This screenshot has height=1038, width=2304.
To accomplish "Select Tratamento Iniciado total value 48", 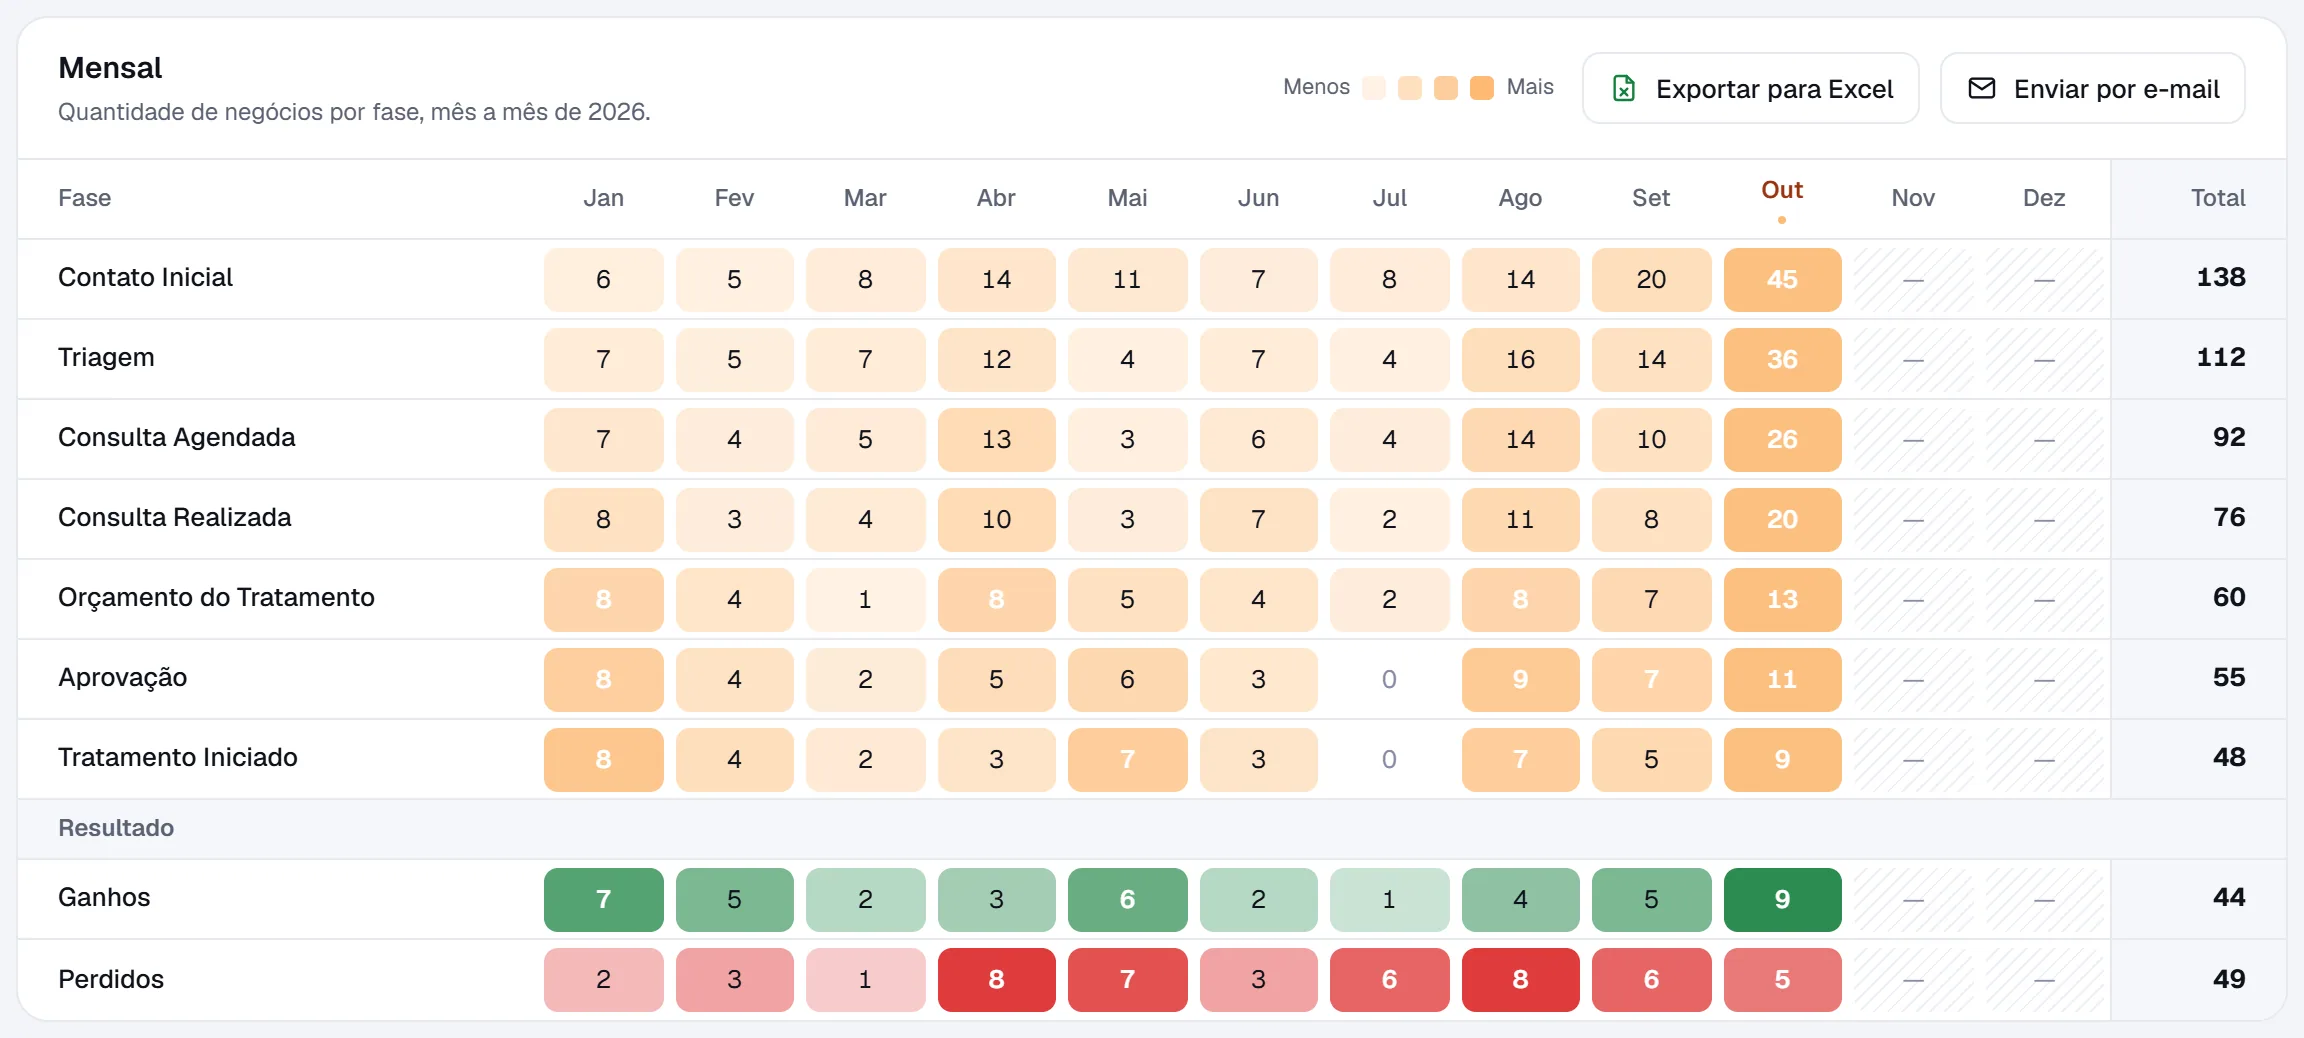I will coord(2229,757).
